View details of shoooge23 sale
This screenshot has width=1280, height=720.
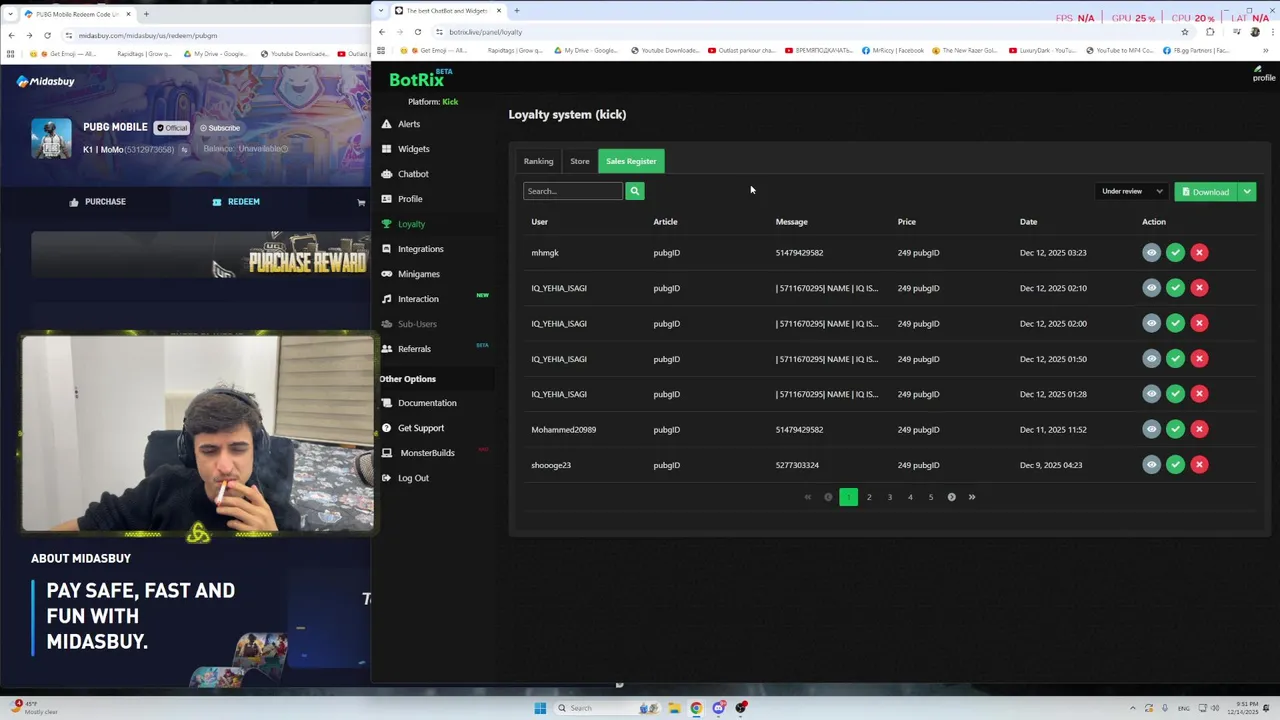click(1151, 465)
